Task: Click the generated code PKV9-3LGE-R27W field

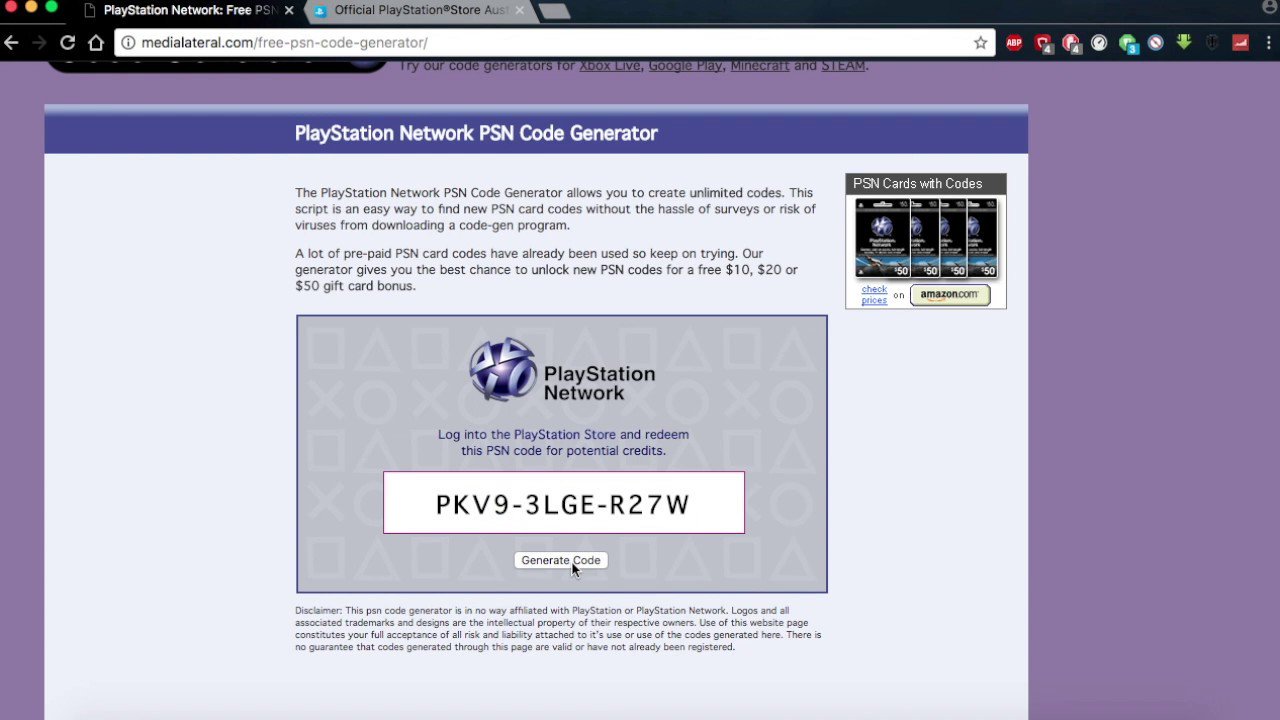Action: [564, 503]
